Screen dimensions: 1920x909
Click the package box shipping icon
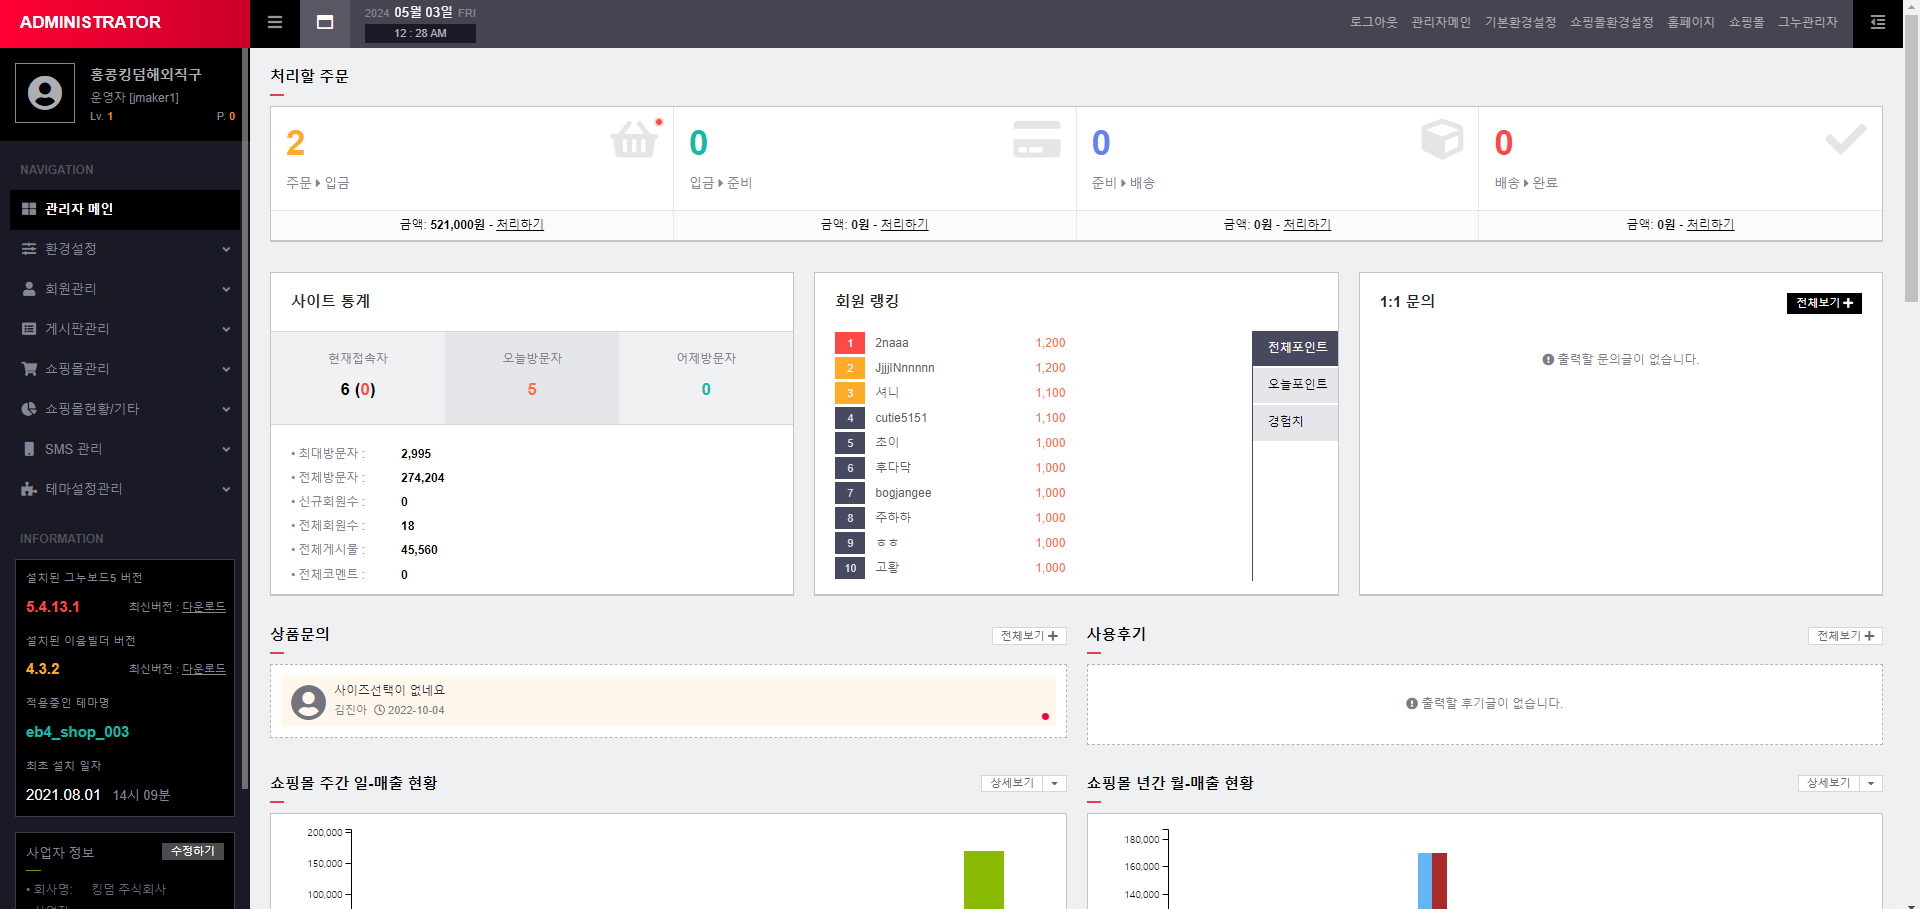click(1441, 140)
